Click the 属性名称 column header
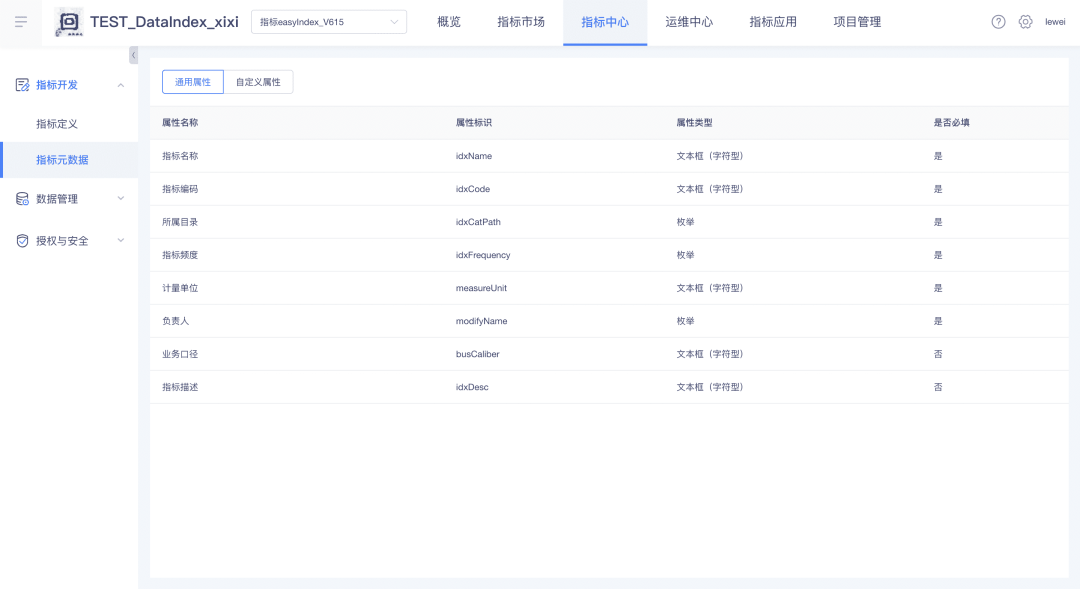Screen dimensions: 1080x589 [180, 123]
